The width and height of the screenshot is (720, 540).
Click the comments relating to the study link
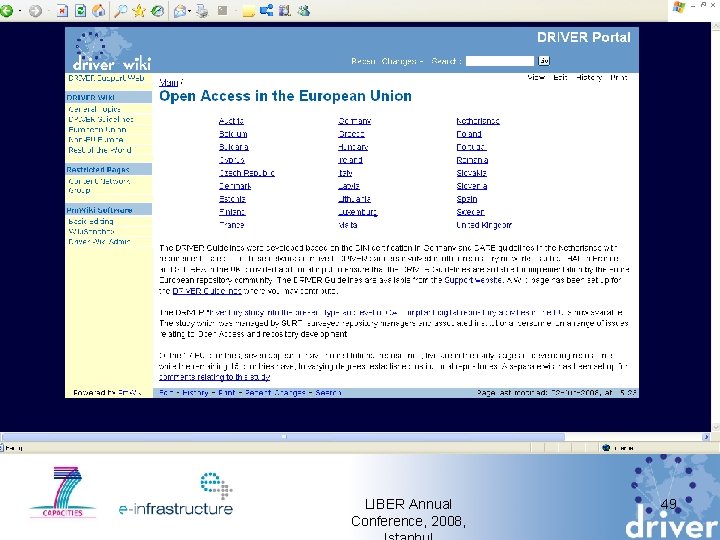coord(214,377)
